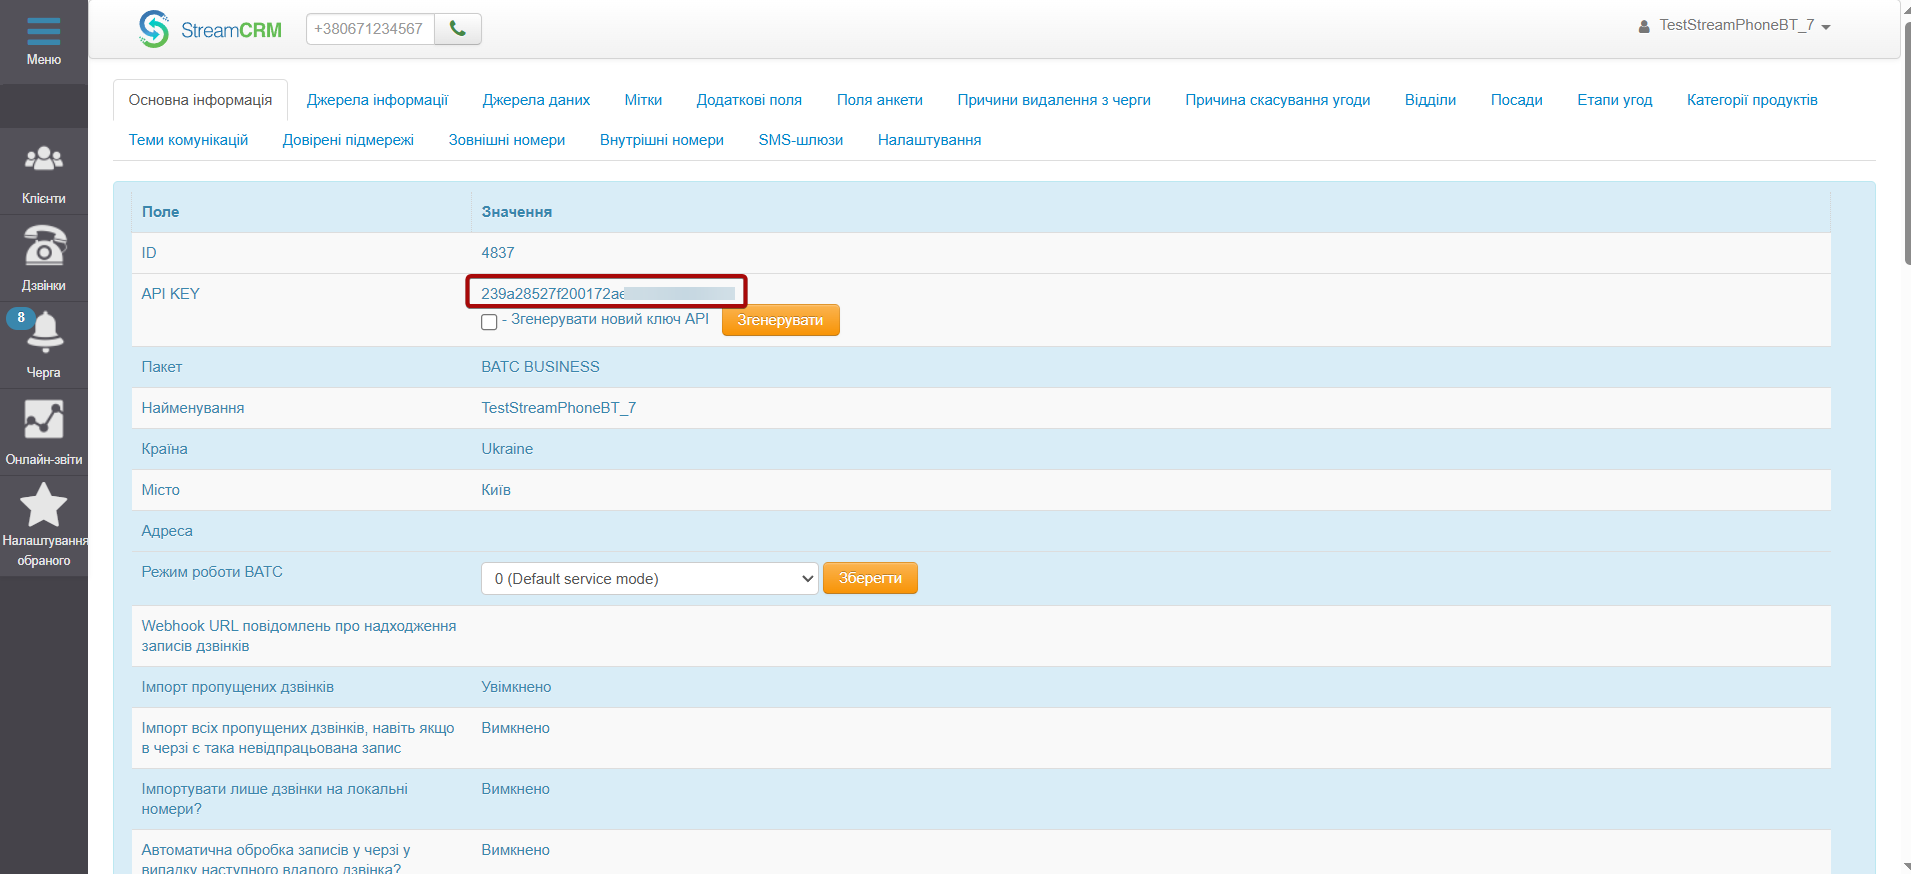1911x874 pixels.
Task: Click Вимкнено for local-number-only import row
Action: point(516,789)
